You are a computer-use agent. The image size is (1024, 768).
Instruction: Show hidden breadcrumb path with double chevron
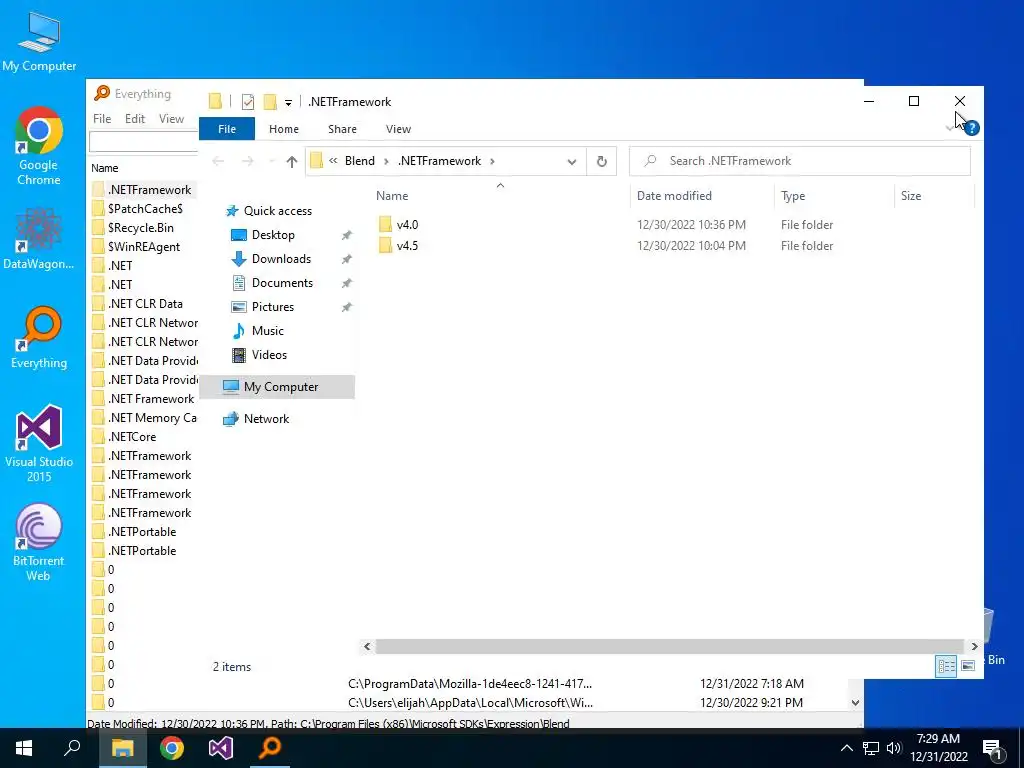click(333, 161)
